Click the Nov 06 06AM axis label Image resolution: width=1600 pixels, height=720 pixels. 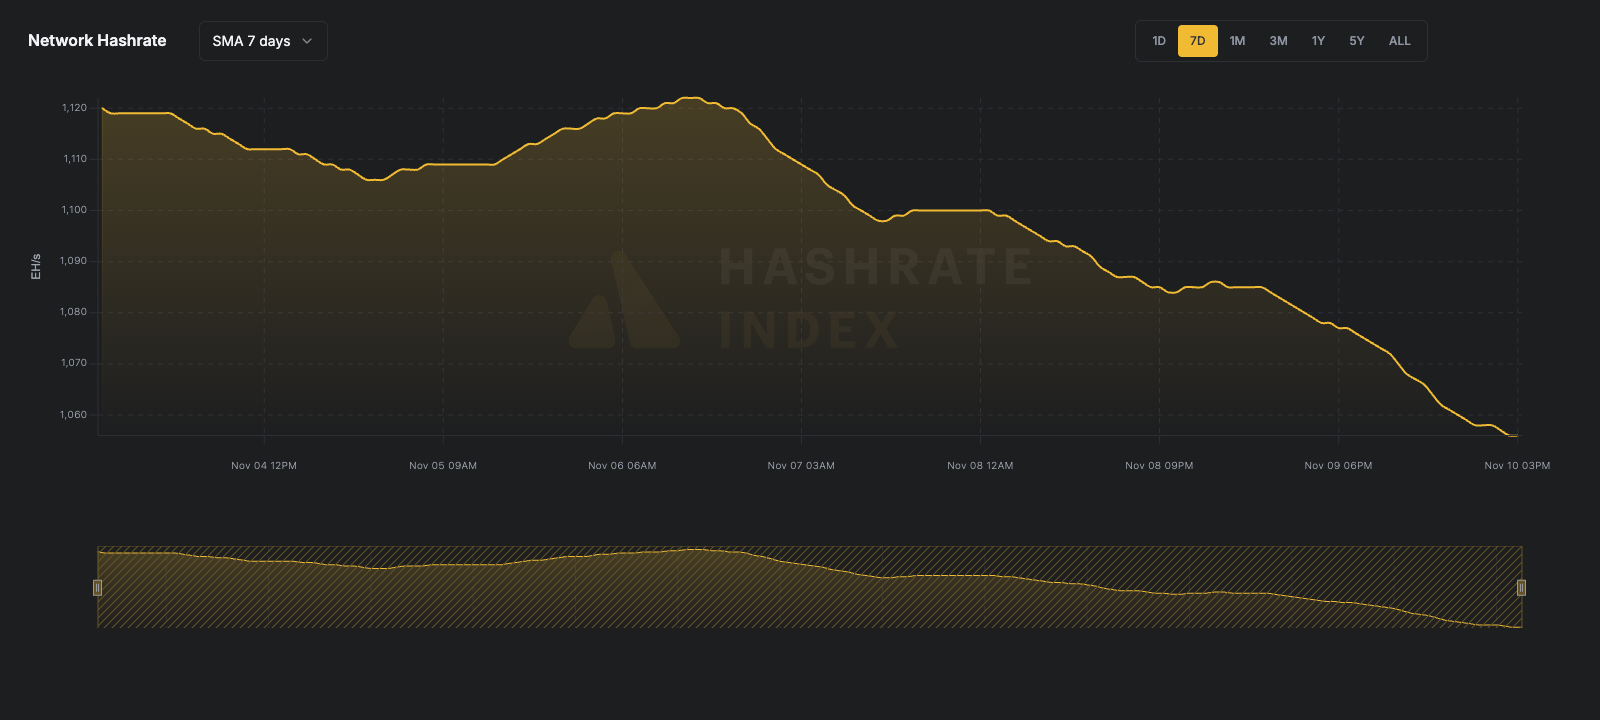622,466
